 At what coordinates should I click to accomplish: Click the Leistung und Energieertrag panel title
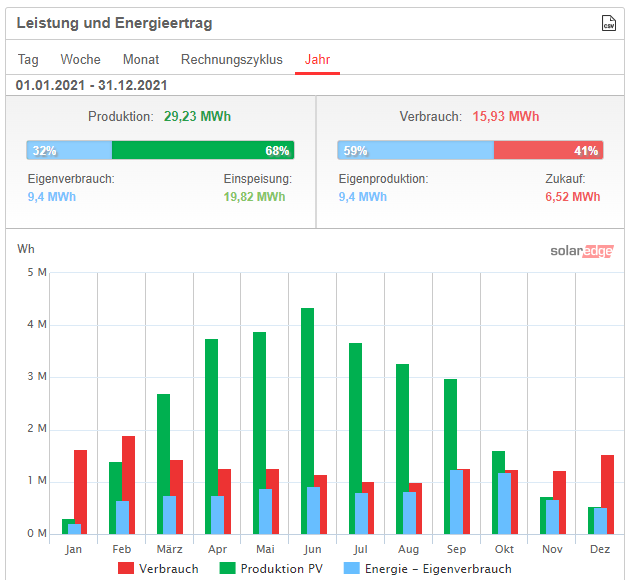pyautogui.click(x=114, y=23)
